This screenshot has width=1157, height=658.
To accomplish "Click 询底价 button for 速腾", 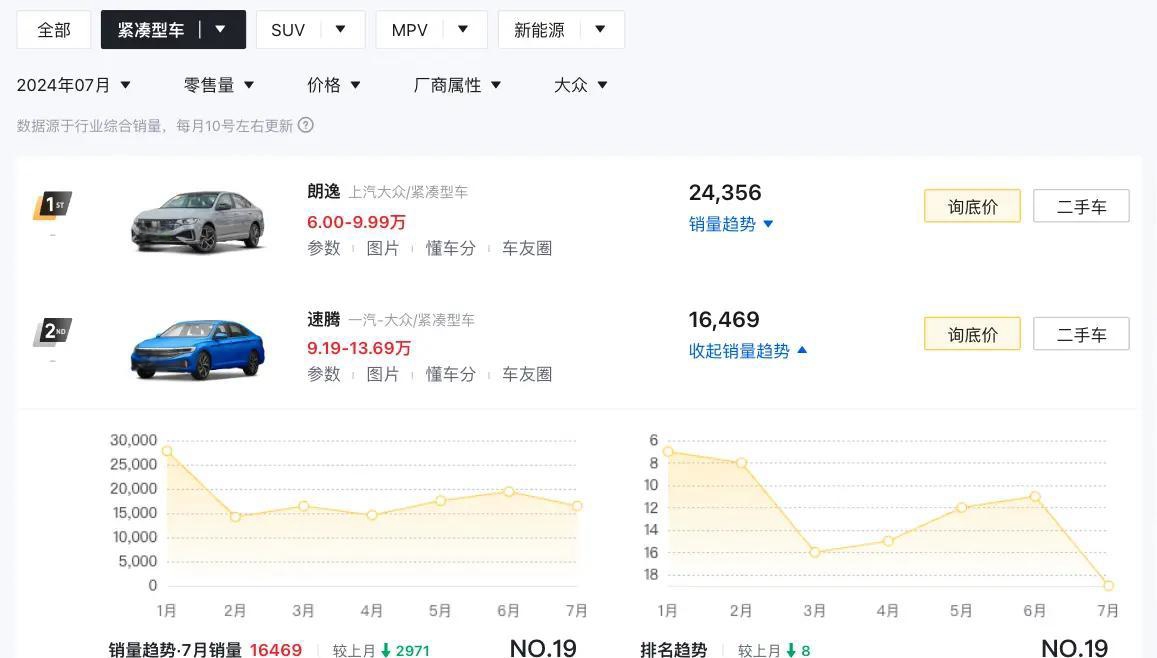I will (x=973, y=333).
